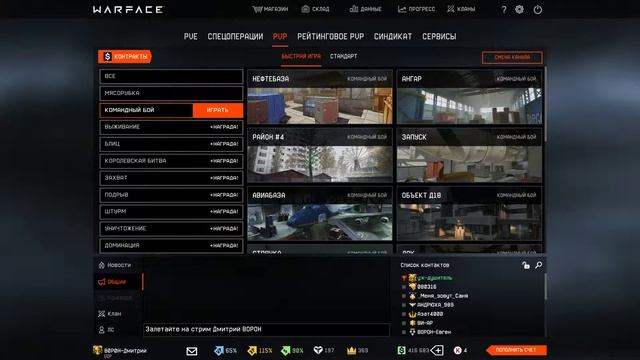Click the Новости home icon in chat sidebar
Screen dimensions: 640x360
[102, 265]
